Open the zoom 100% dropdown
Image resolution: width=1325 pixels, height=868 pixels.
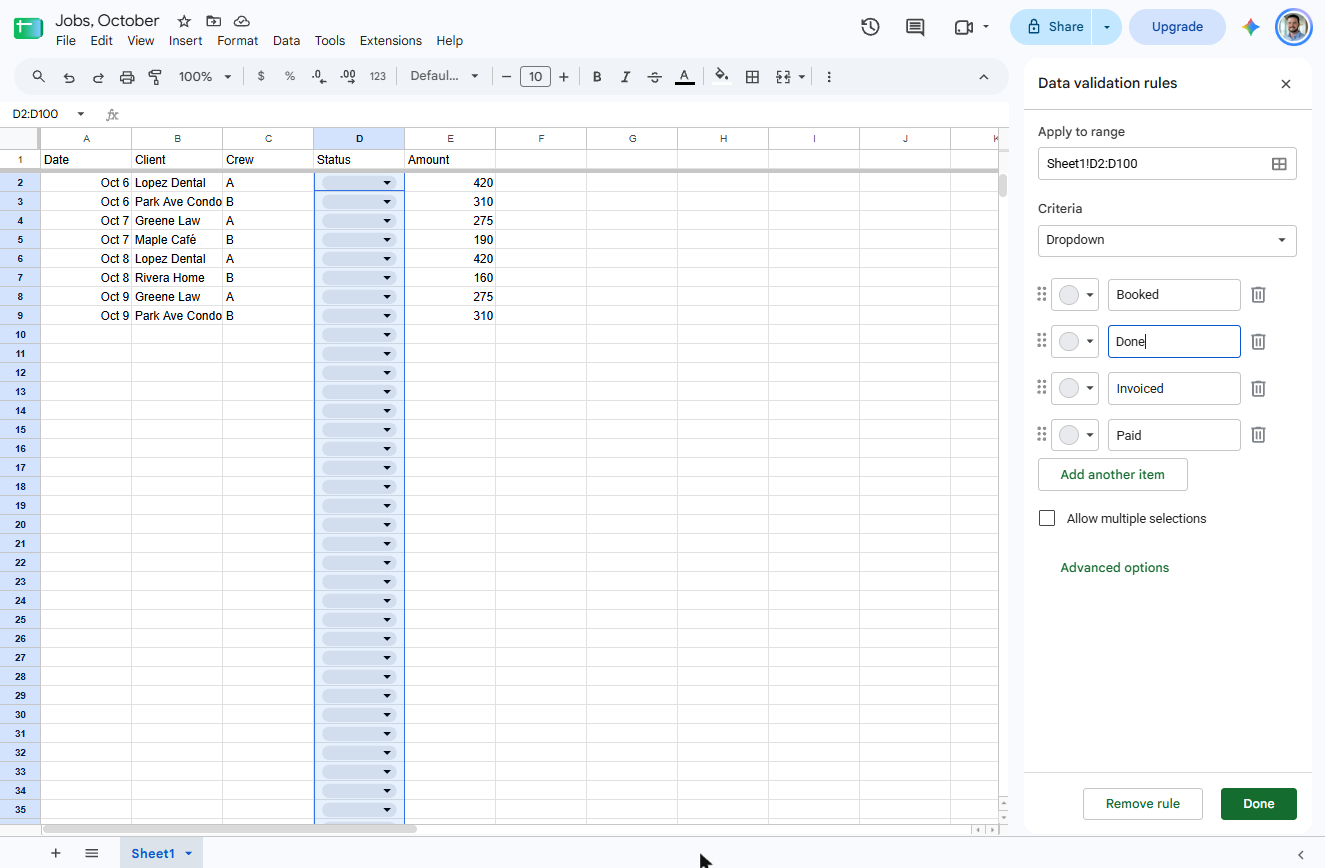[x=205, y=77]
